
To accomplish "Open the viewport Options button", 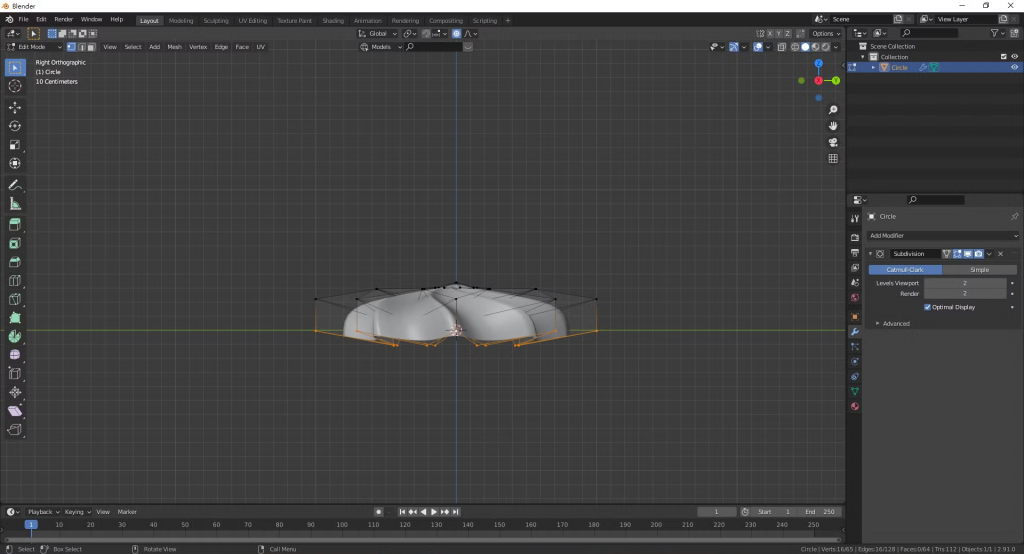I will [826, 33].
